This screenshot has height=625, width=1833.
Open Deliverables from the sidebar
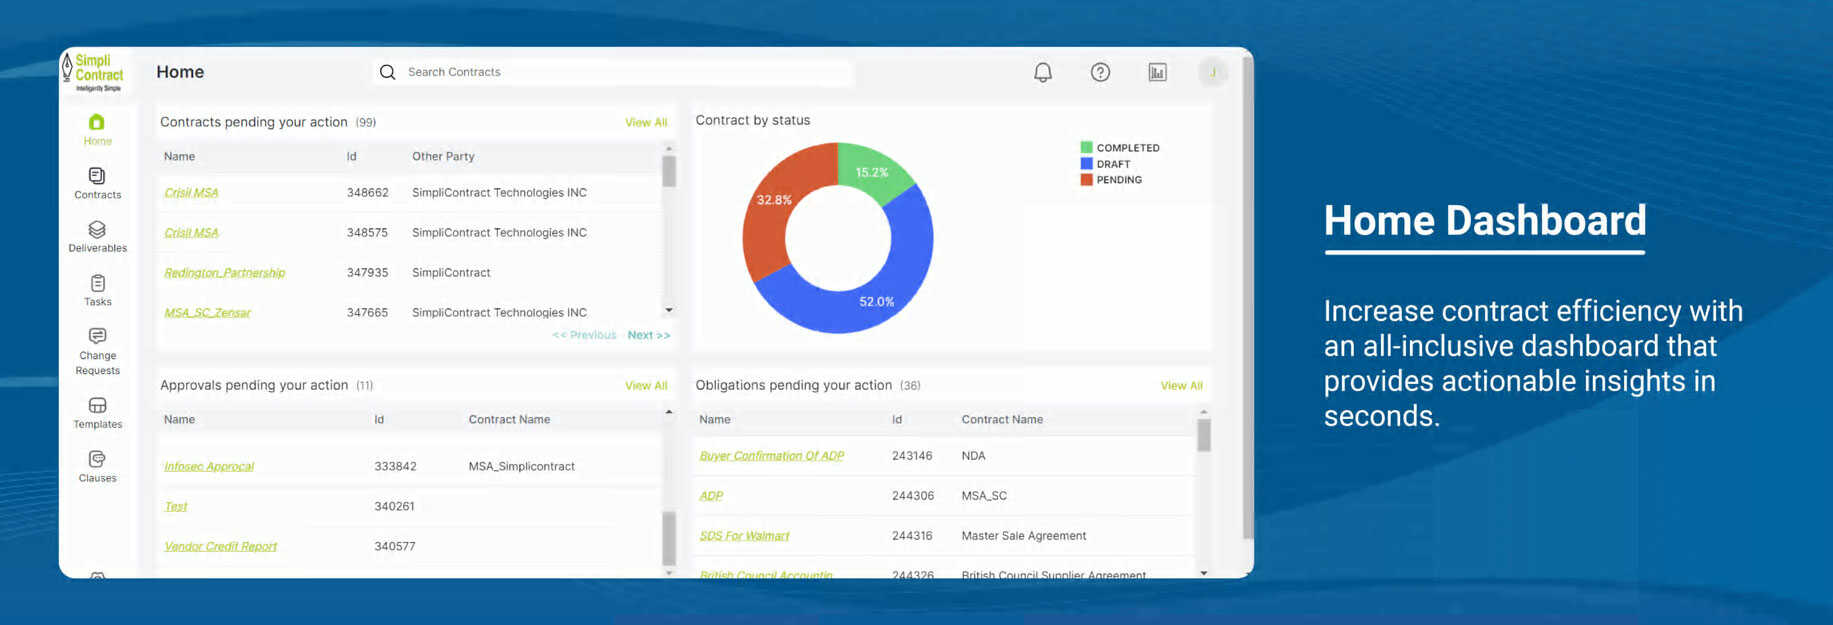(97, 237)
